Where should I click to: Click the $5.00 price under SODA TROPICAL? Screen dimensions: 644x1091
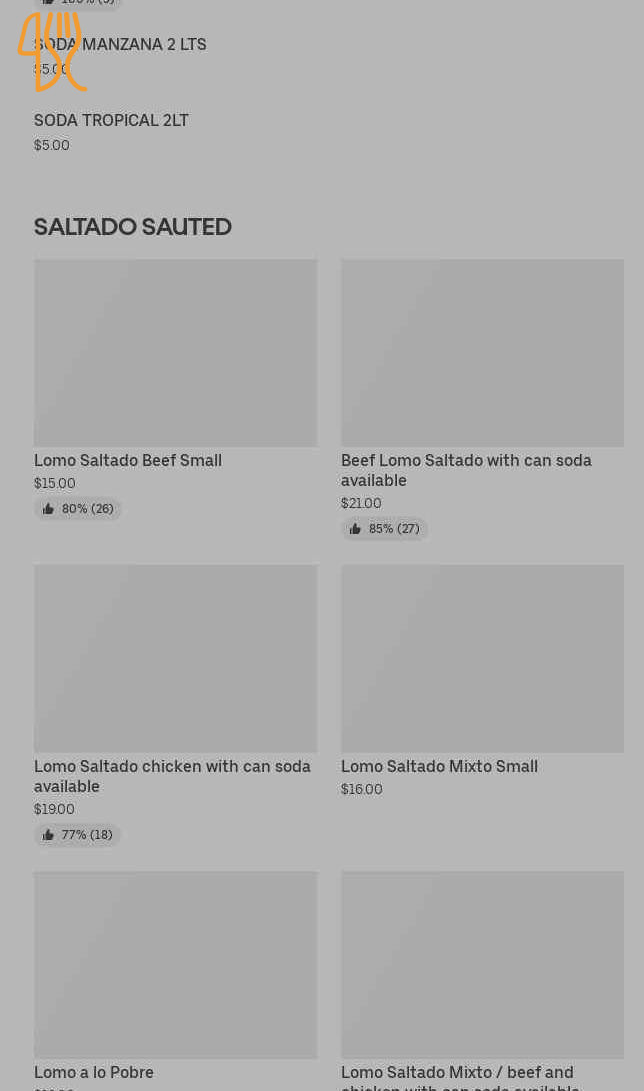(52, 146)
